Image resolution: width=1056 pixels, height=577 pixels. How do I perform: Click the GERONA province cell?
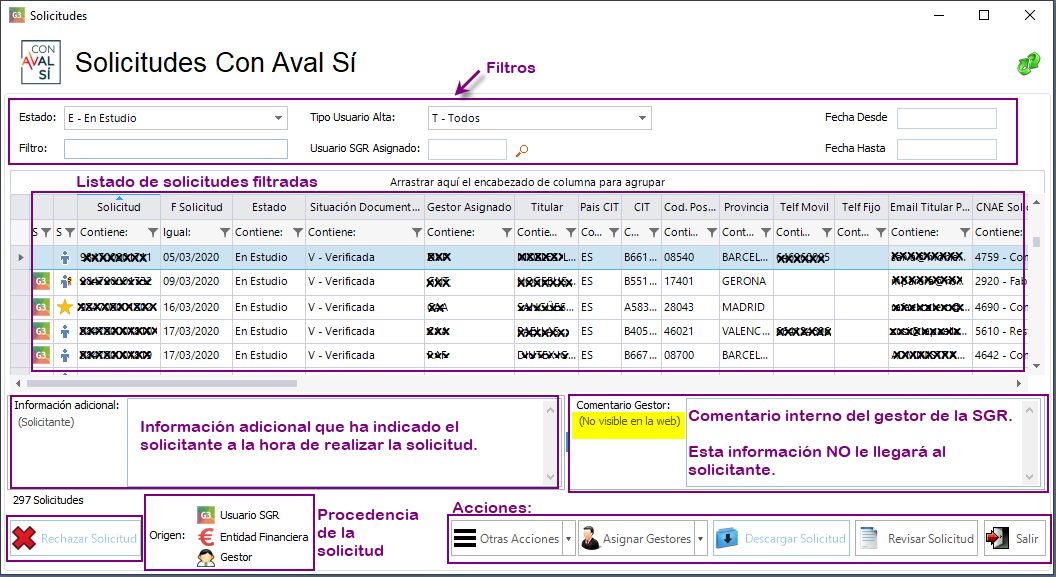[x=744, y=281]
